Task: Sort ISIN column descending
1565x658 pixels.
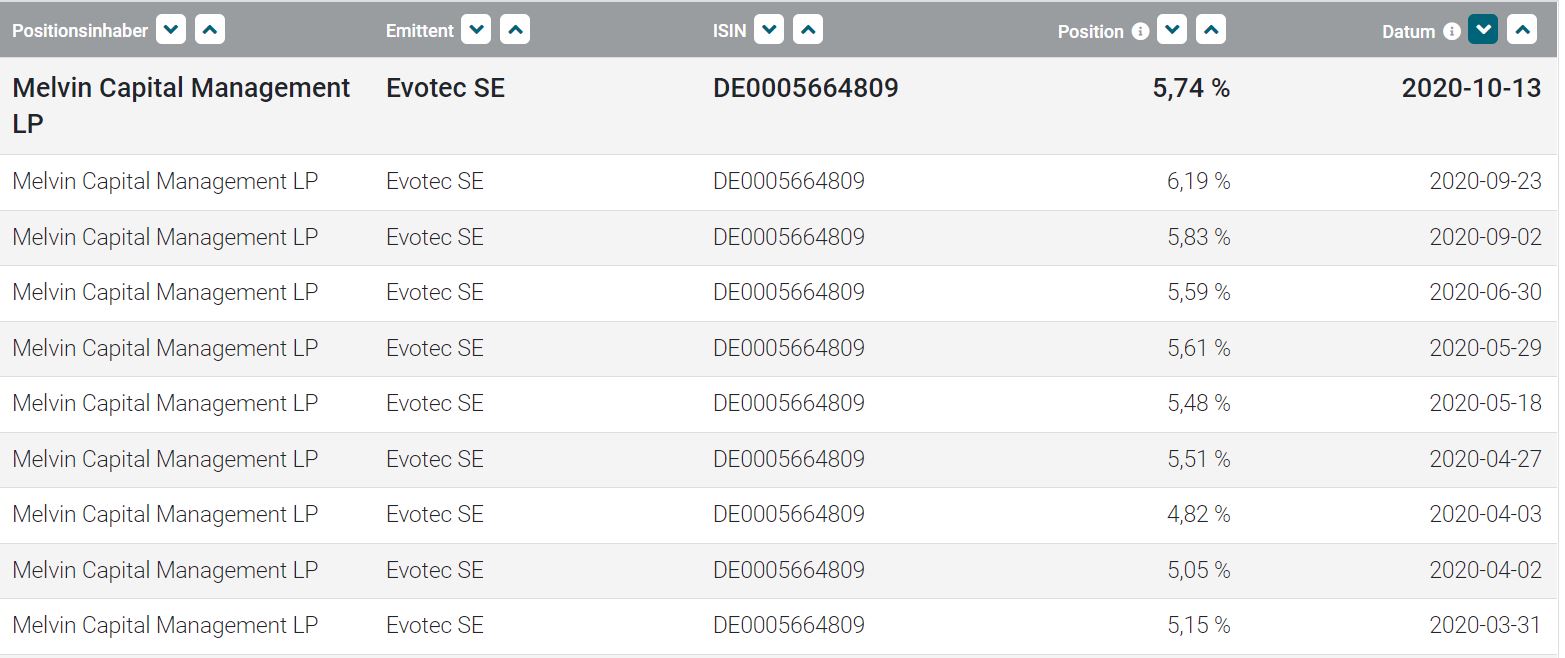Action: click(x=768, y=31)
